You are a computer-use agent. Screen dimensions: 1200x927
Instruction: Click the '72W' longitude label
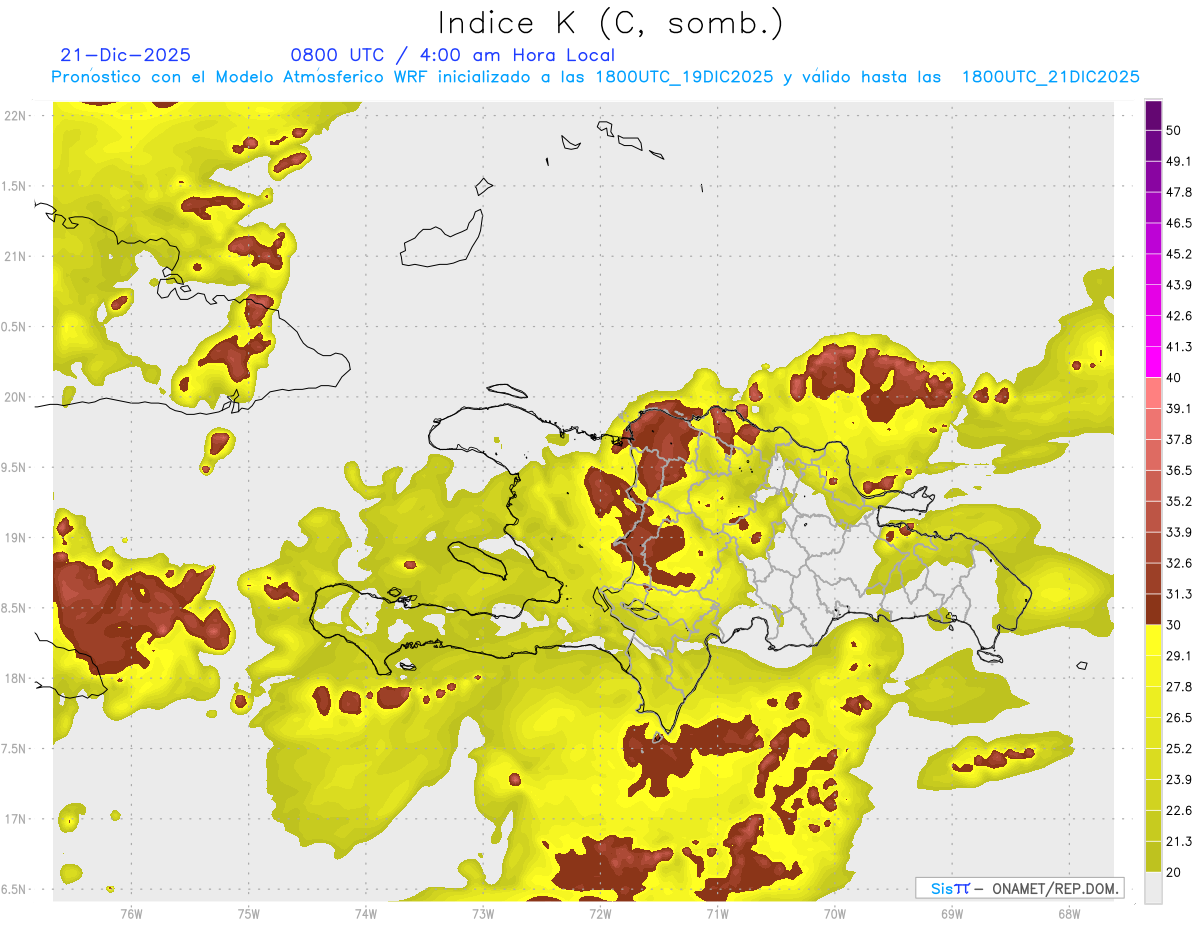click(599, 913)
